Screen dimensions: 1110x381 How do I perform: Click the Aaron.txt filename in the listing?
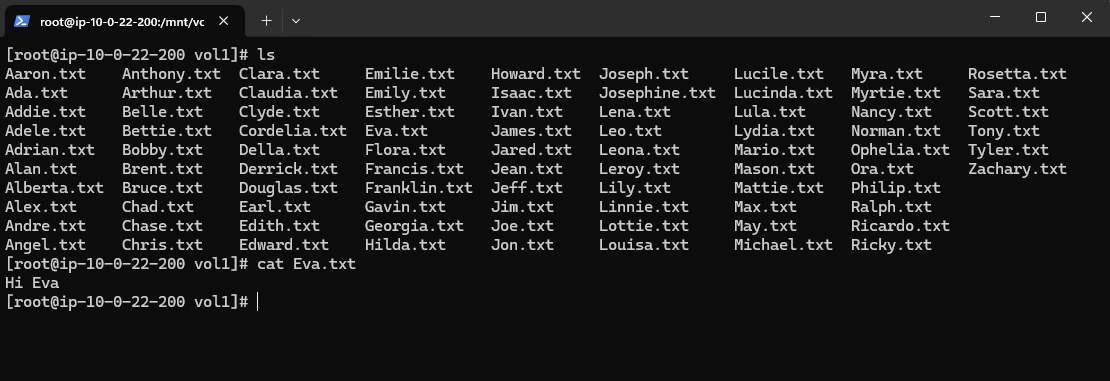45,74
